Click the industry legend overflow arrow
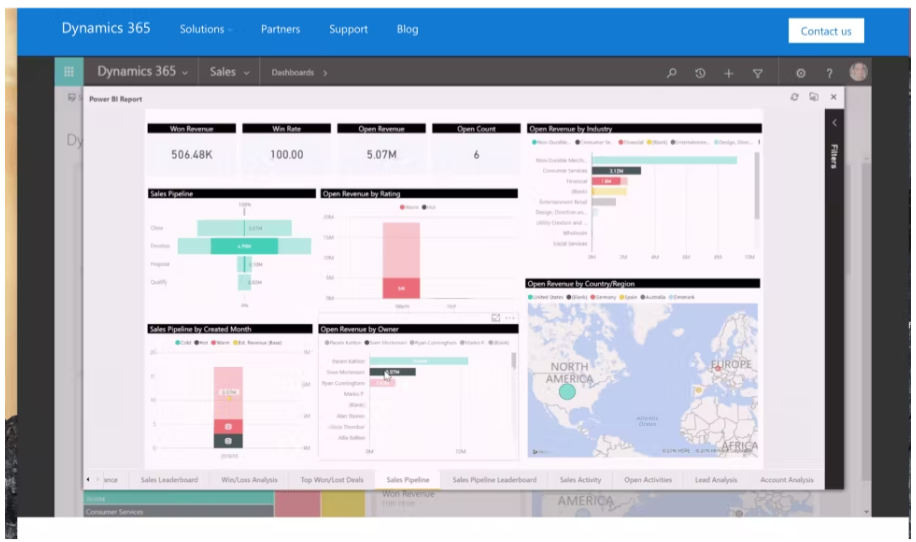 tap(759, 143)
